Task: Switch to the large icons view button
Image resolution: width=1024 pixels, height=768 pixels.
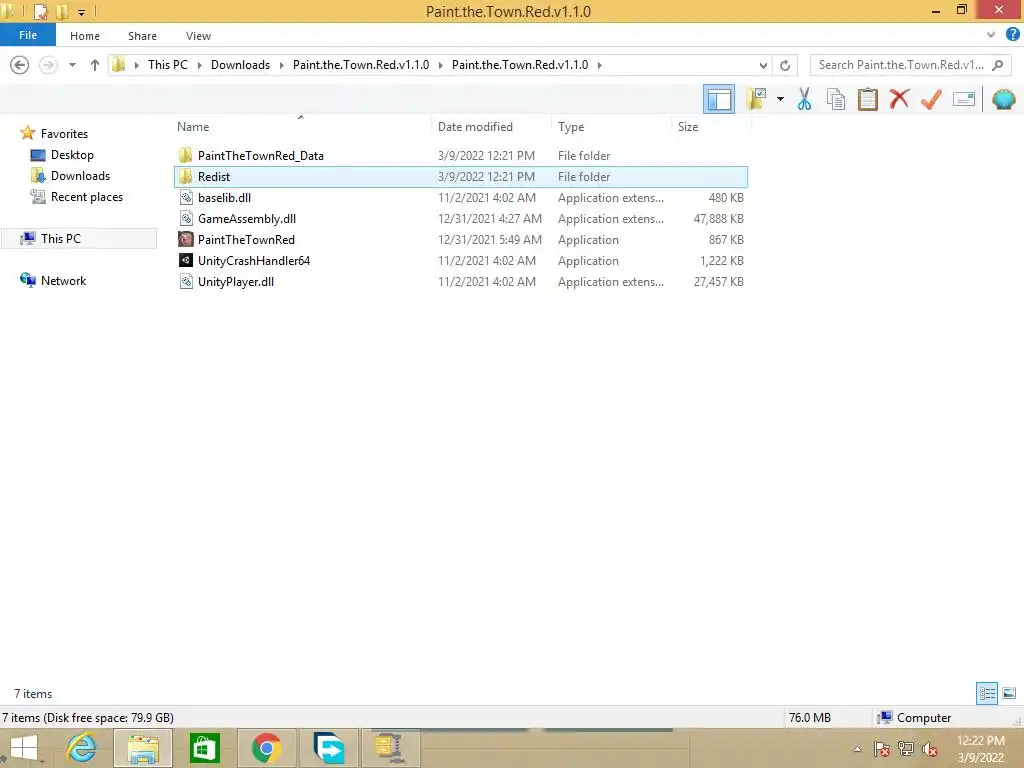Action: [x=1009, y=693]
